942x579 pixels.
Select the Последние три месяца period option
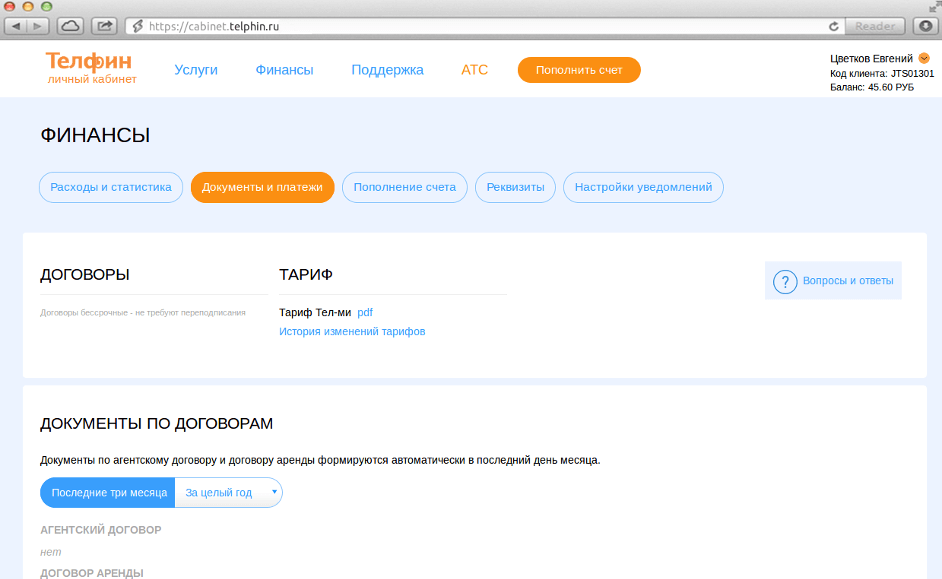coord(107,492)
